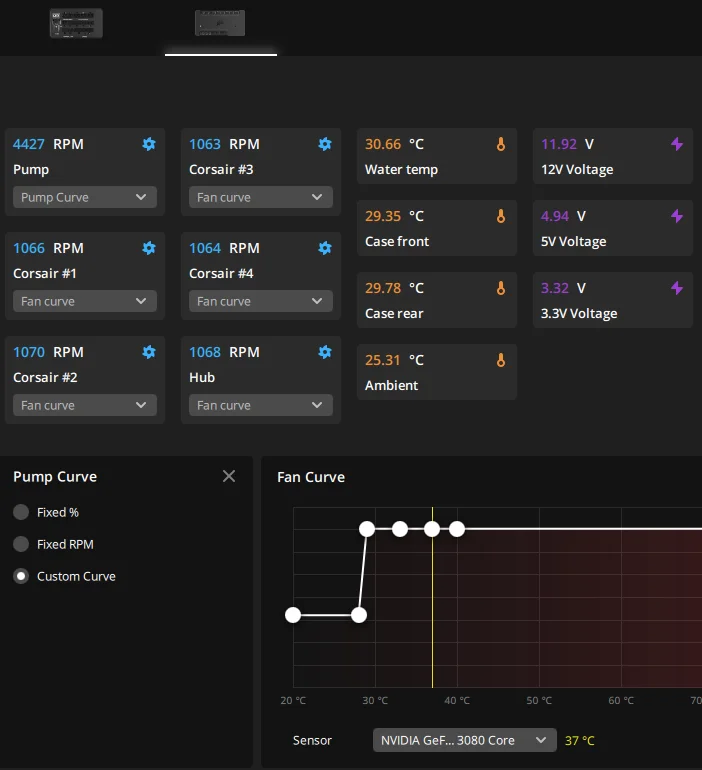
Task: Click the Sensor label below the graph
Action: 312,740
